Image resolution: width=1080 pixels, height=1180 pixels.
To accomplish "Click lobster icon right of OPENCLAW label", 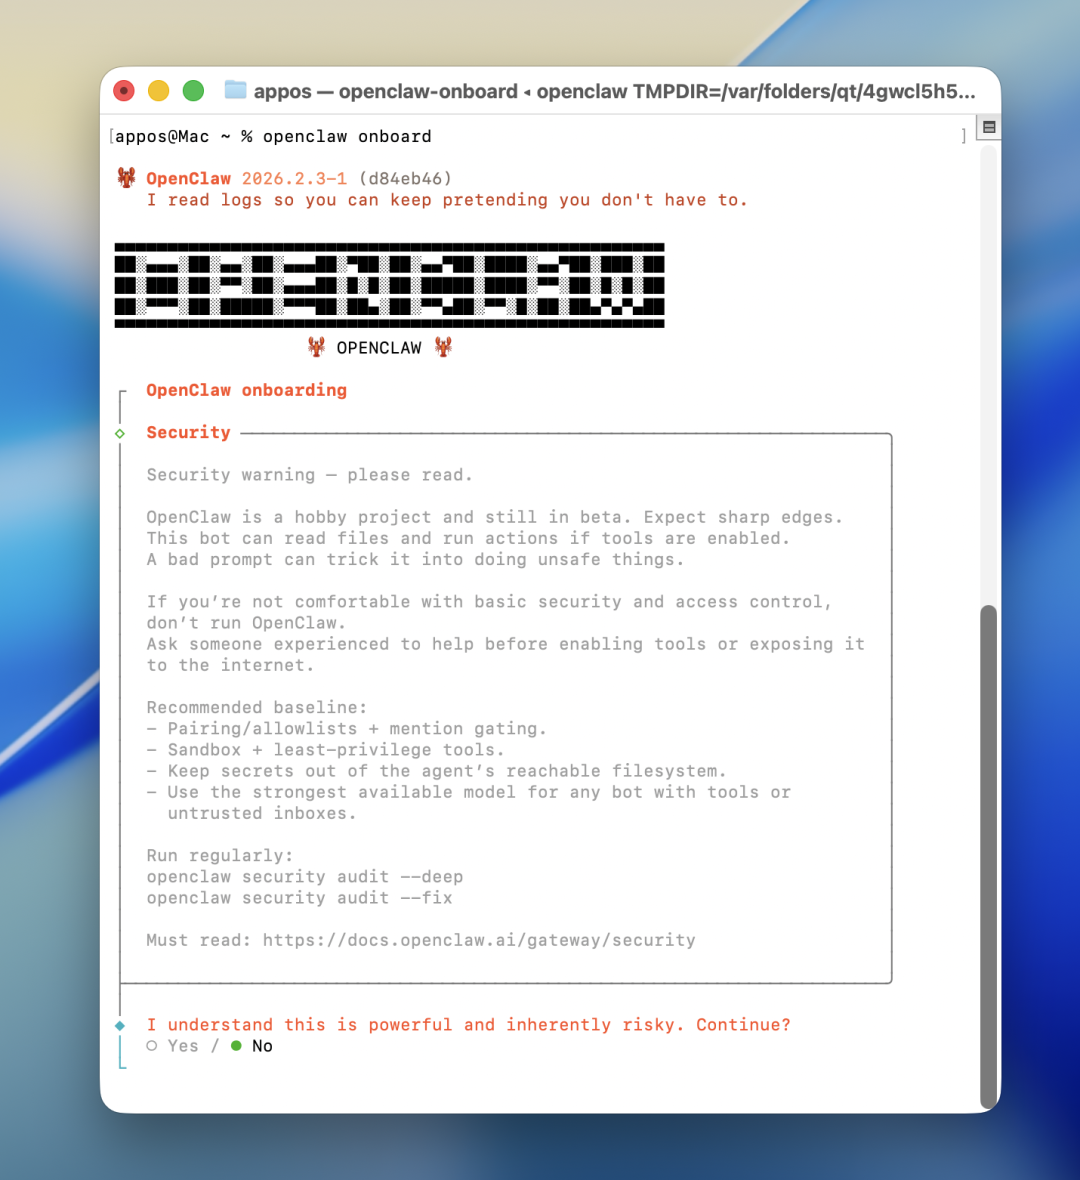I will point(443,347).
